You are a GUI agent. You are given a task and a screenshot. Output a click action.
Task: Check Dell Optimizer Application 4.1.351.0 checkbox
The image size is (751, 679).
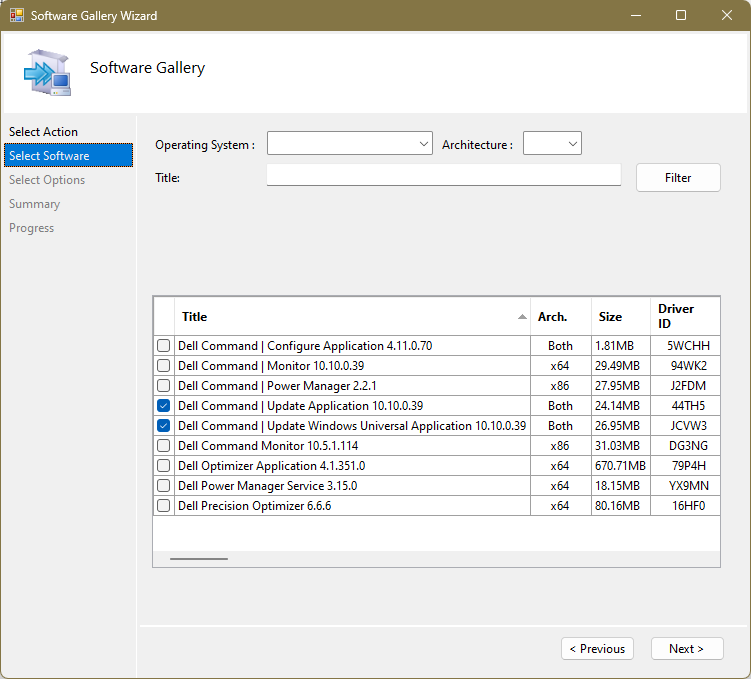163,465
